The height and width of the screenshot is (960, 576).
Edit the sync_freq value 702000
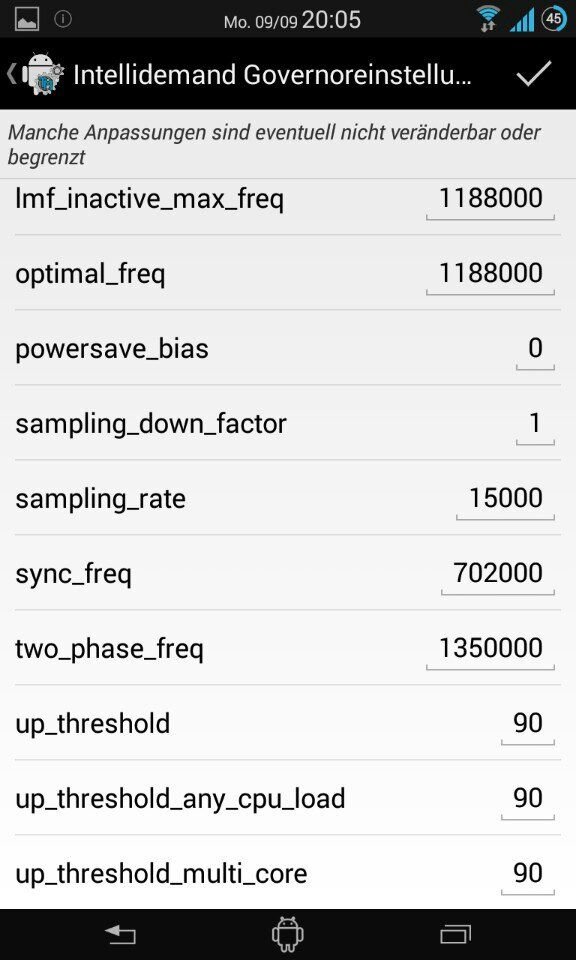pos(498,574)
